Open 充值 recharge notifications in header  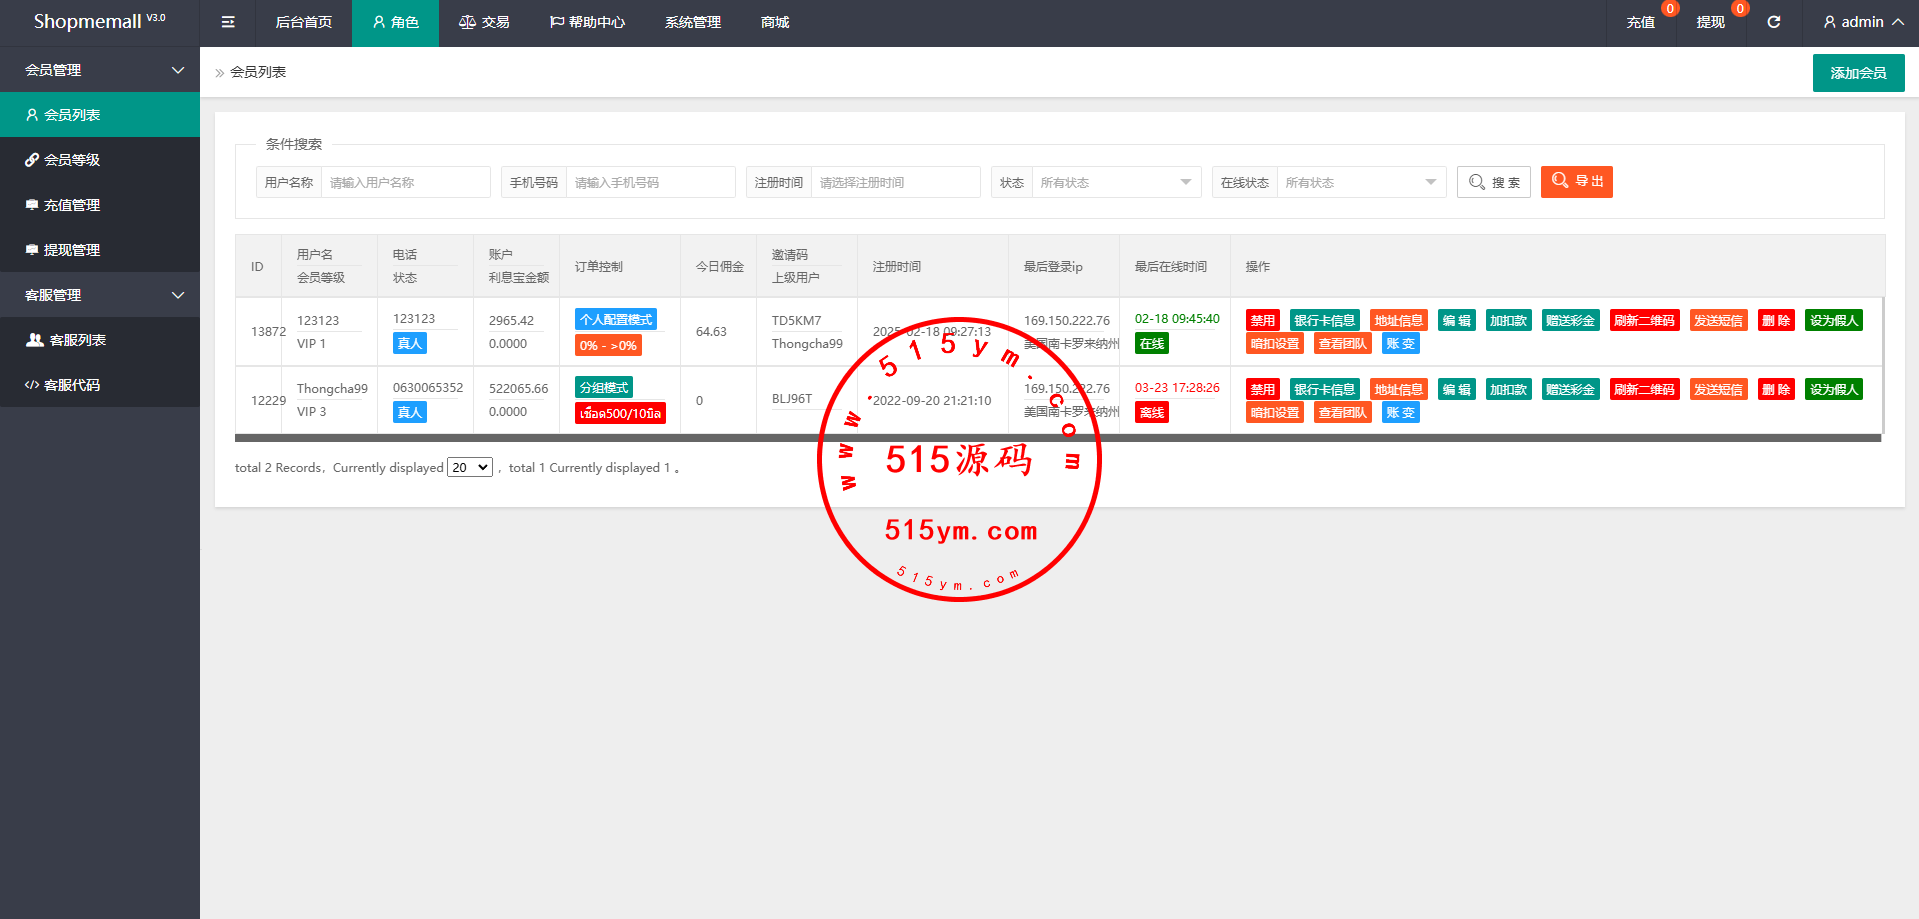(x=1640, y=22)
